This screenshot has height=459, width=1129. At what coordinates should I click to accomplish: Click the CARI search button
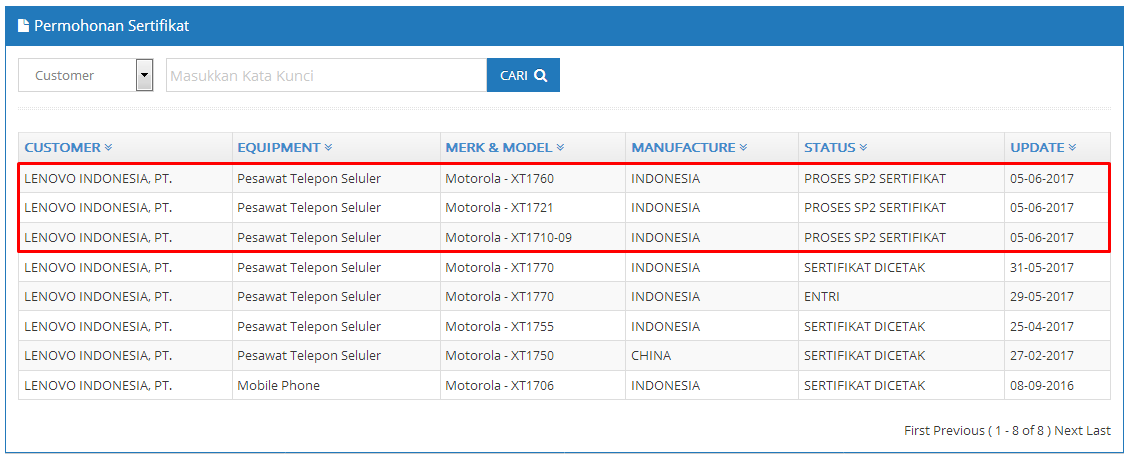click(x=523, y=75)
